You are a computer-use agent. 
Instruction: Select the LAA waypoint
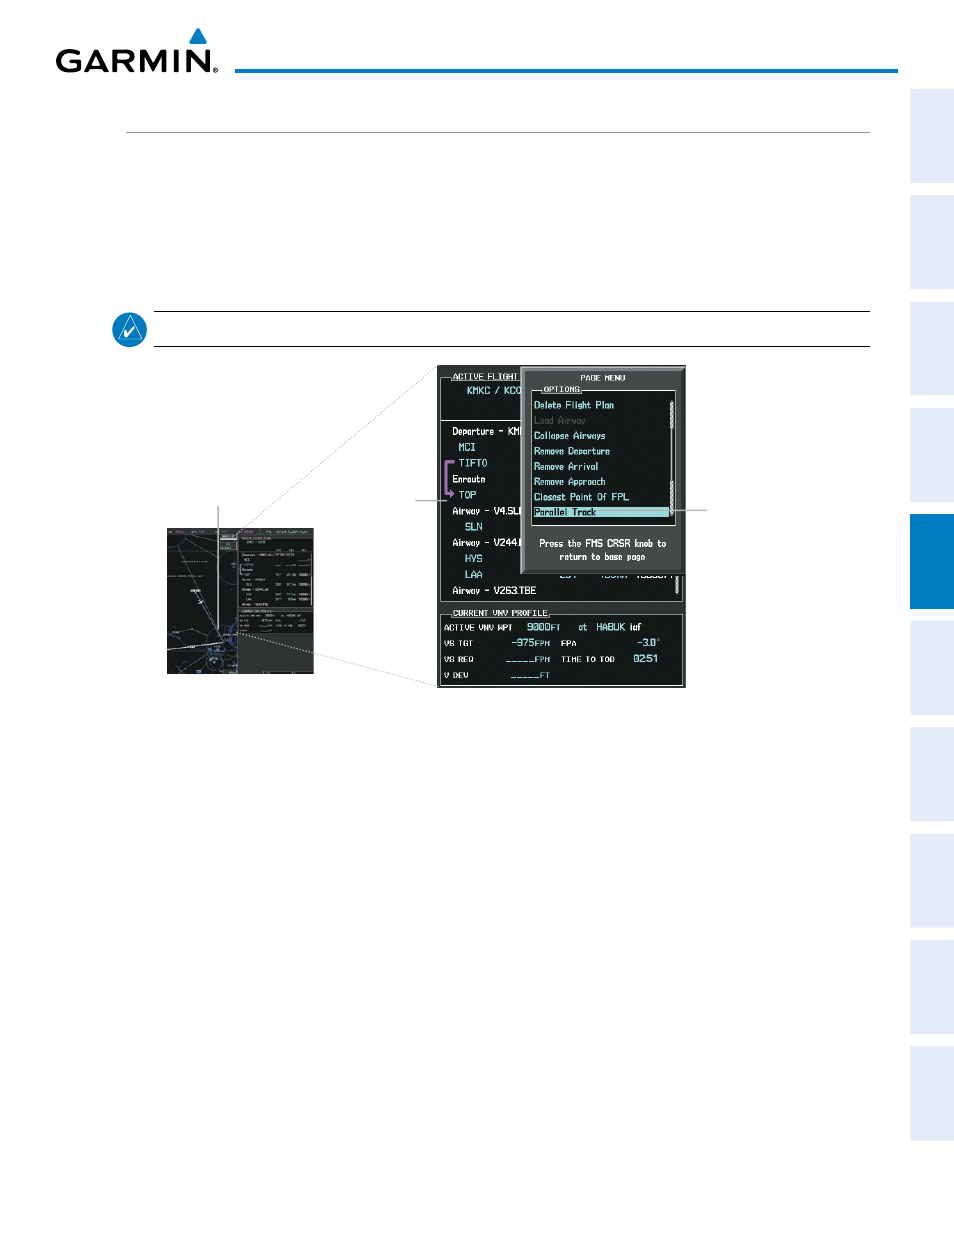point(474,575)
